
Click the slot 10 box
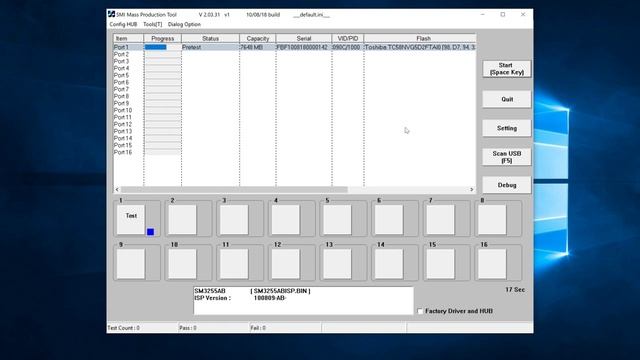tap(182, 264)
